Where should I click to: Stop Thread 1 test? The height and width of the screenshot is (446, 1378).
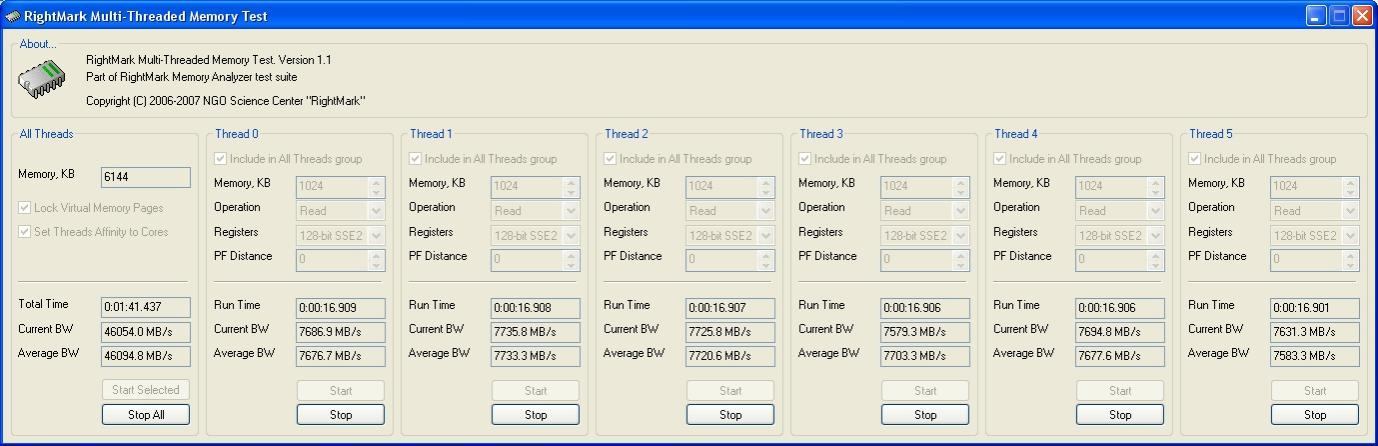[536, 415]
